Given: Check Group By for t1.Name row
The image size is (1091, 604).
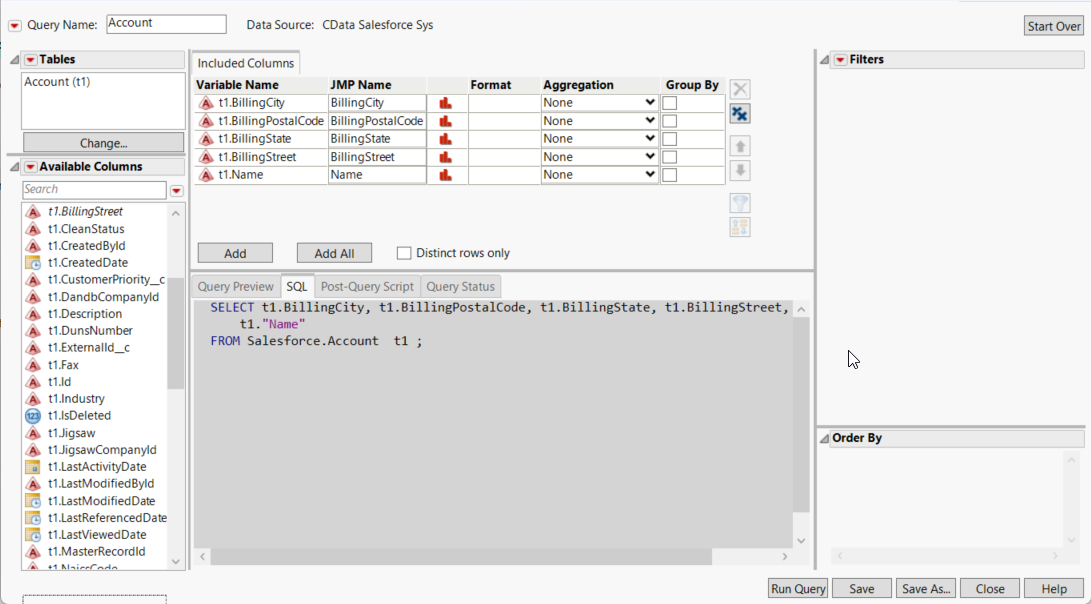Looking at the screenshot, I should pyautogui.click(x=667, y=174).
